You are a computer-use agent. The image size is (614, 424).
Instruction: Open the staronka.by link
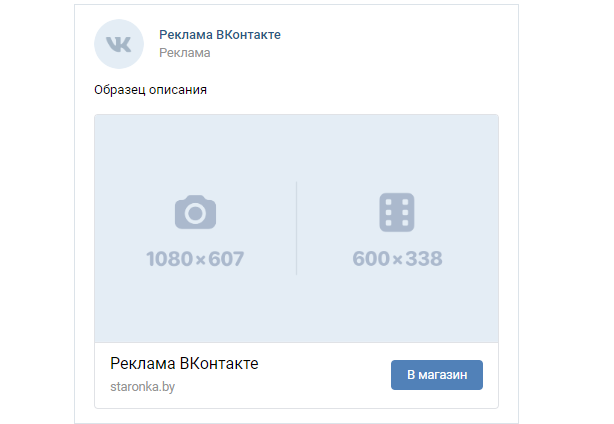pos(143,386)
